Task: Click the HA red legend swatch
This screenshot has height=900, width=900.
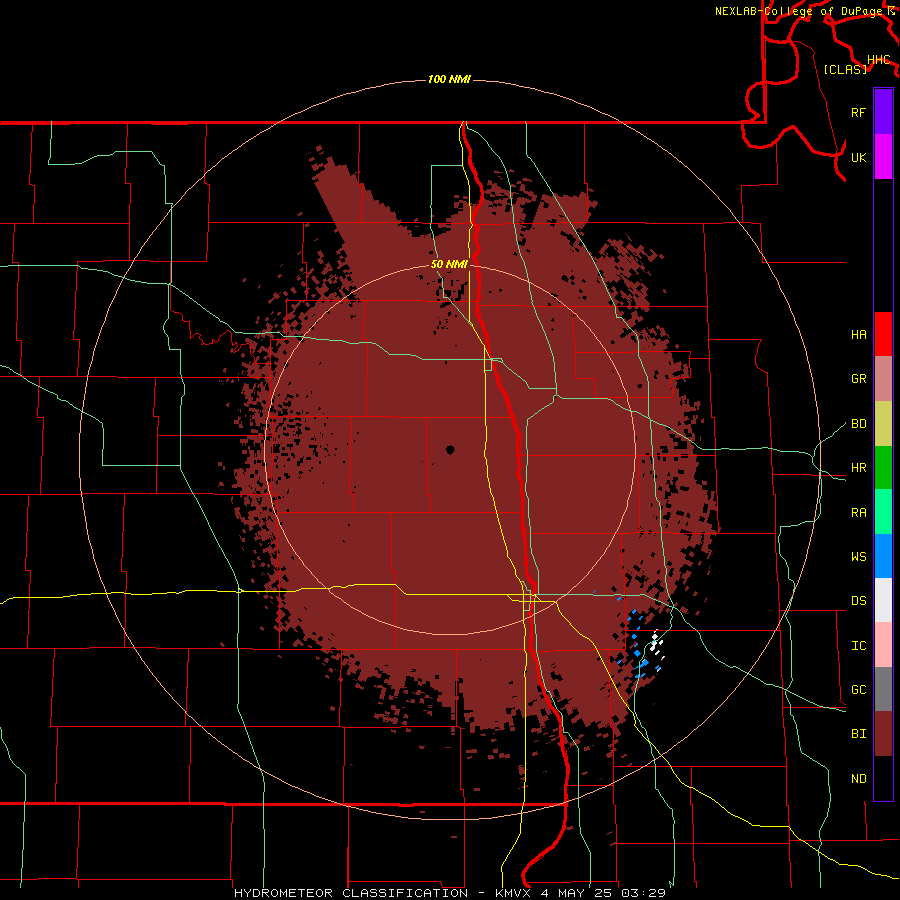Action: 883,334
